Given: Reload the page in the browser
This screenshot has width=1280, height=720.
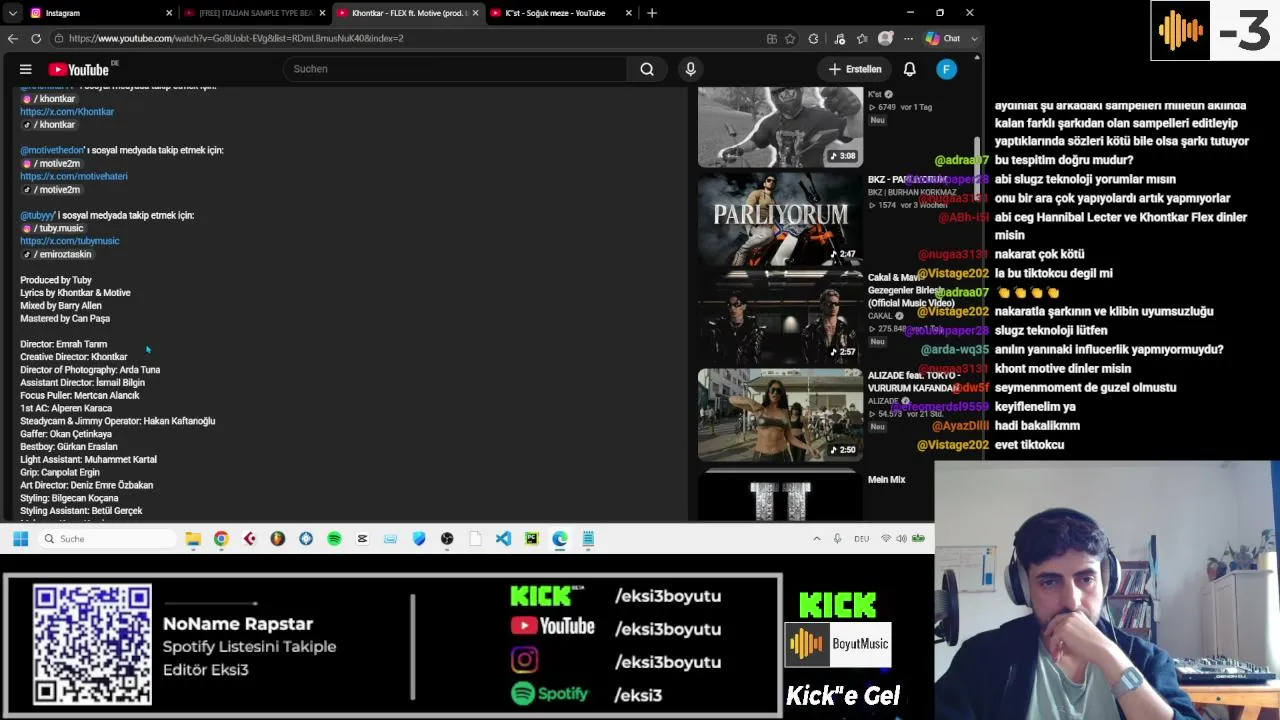Looking at the screenshot, I should click(36, 38).
